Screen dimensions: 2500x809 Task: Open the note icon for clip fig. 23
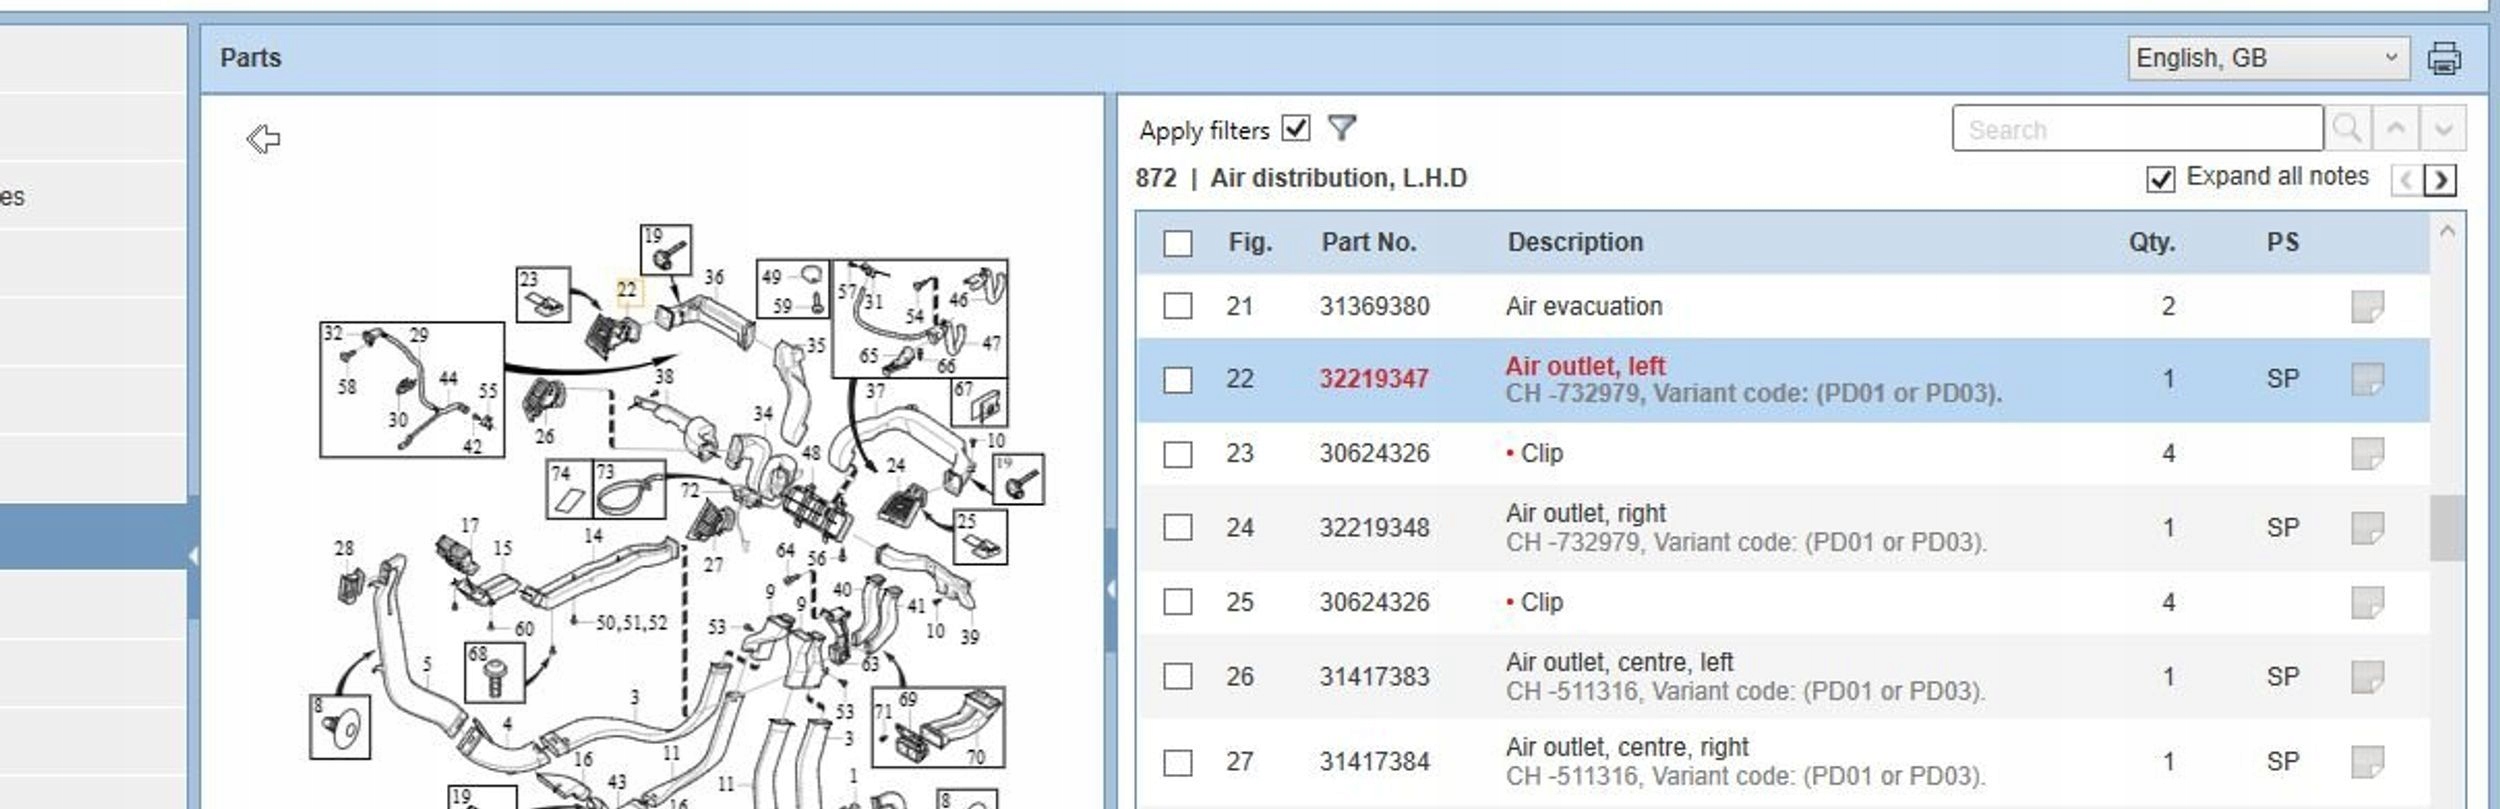click(2367, 453)
